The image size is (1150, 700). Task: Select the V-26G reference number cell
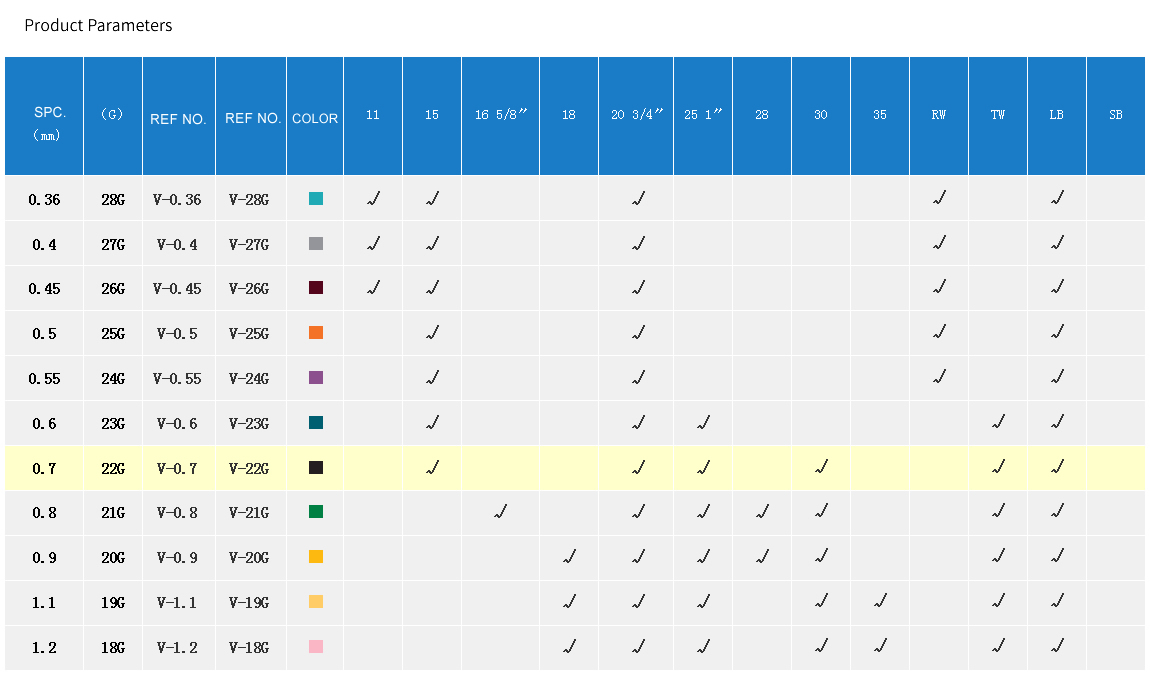tap(249, 289)
